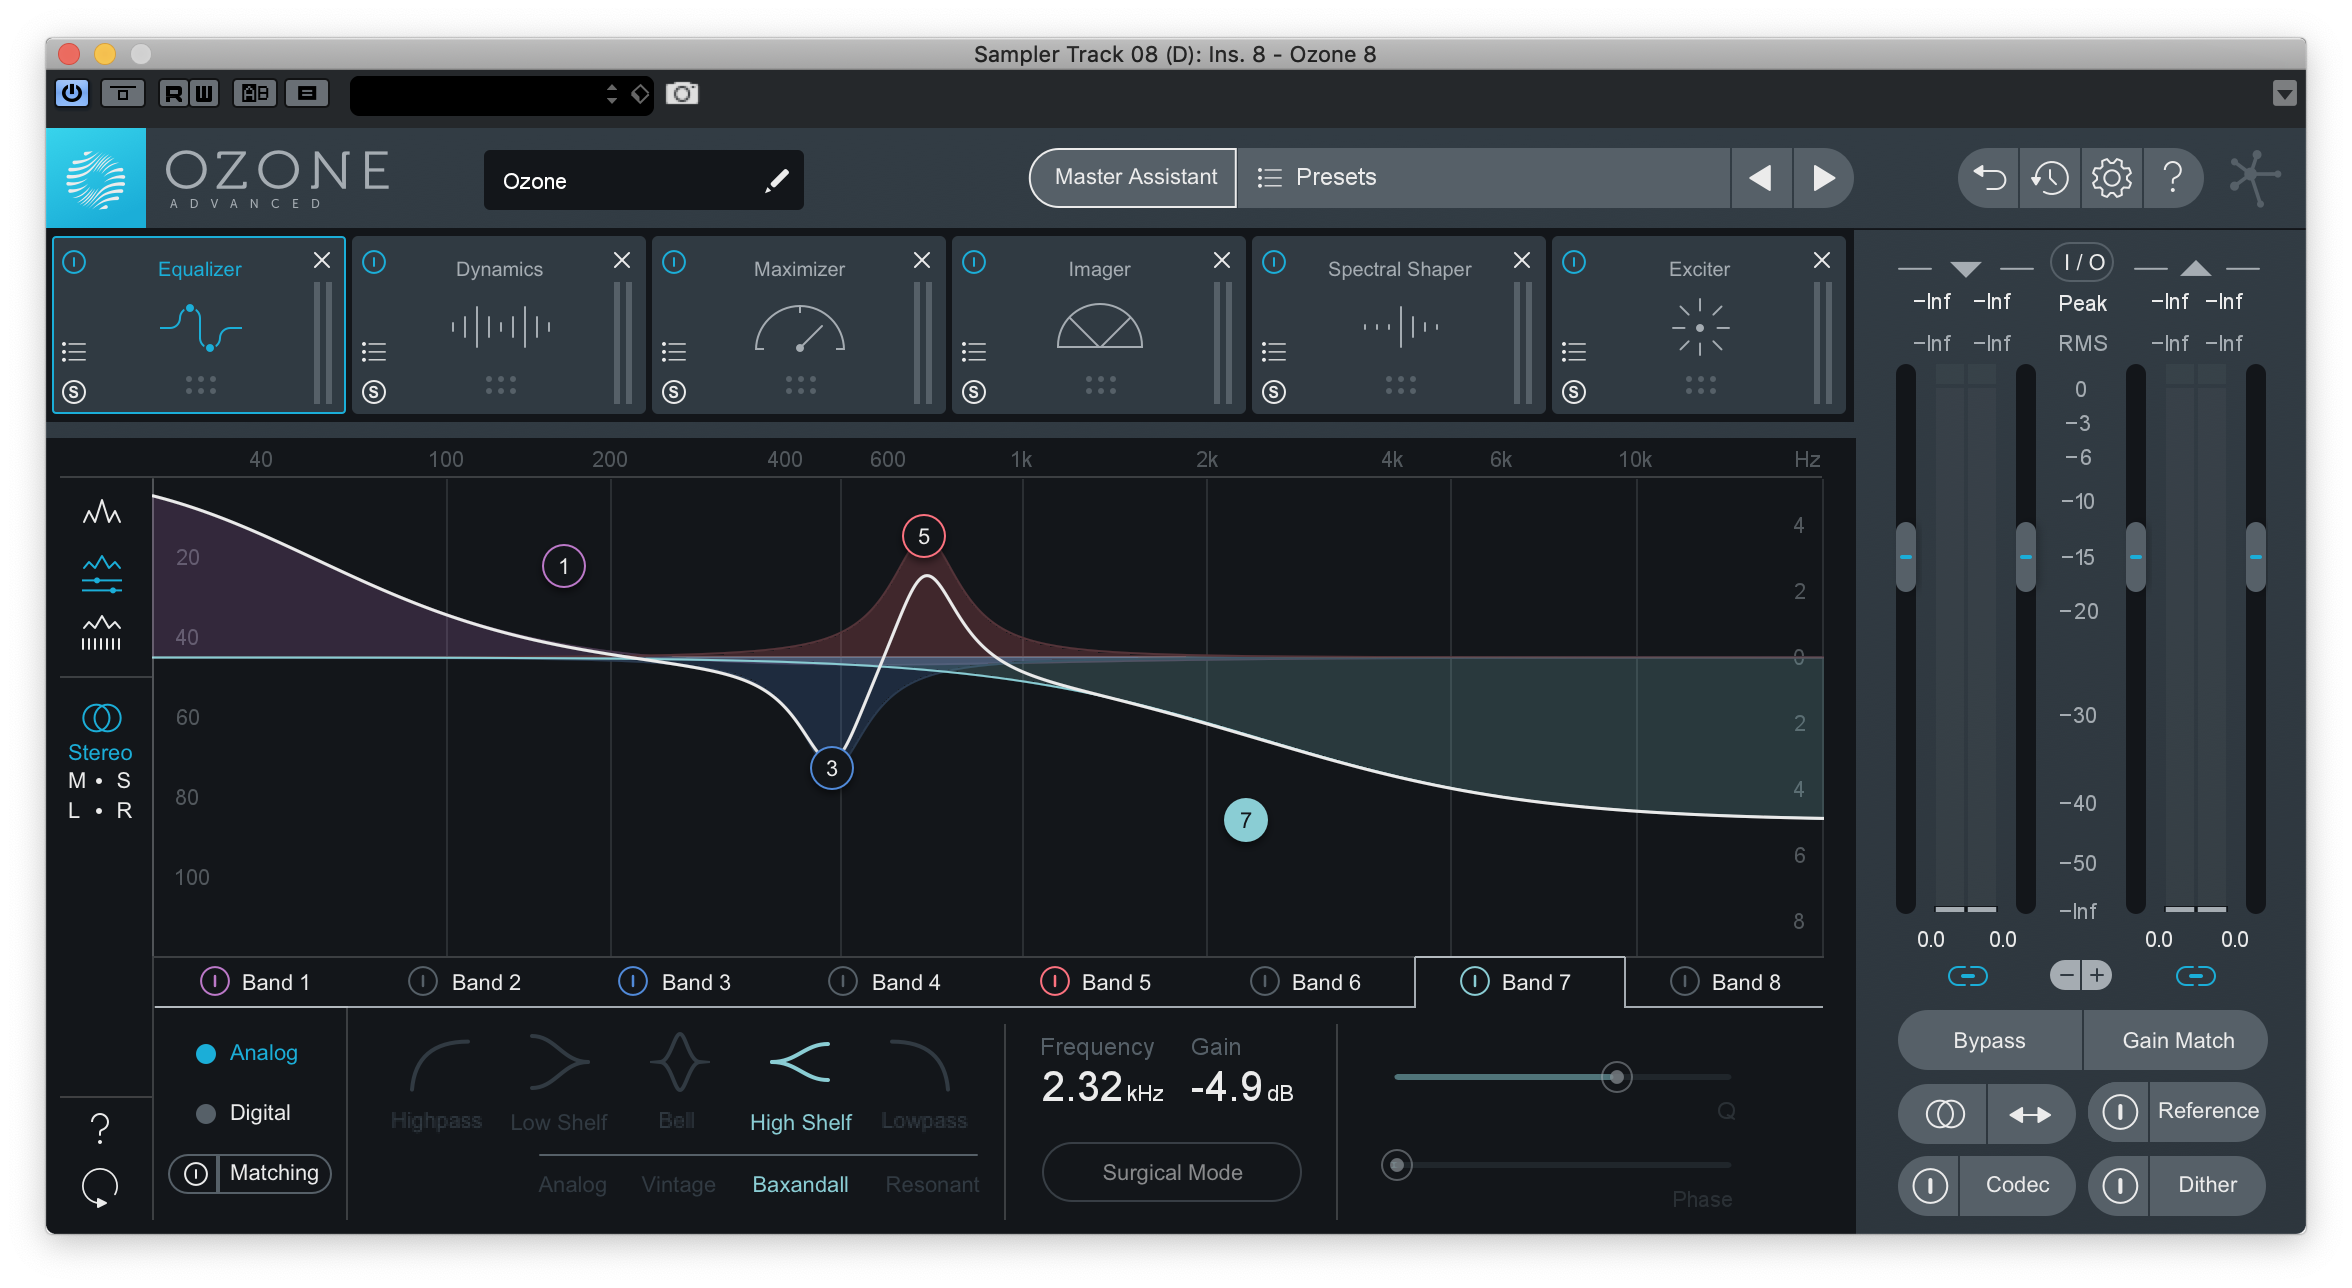
Task: Expand the top-right host menu arrow
Action: (x=2284, y=94)
